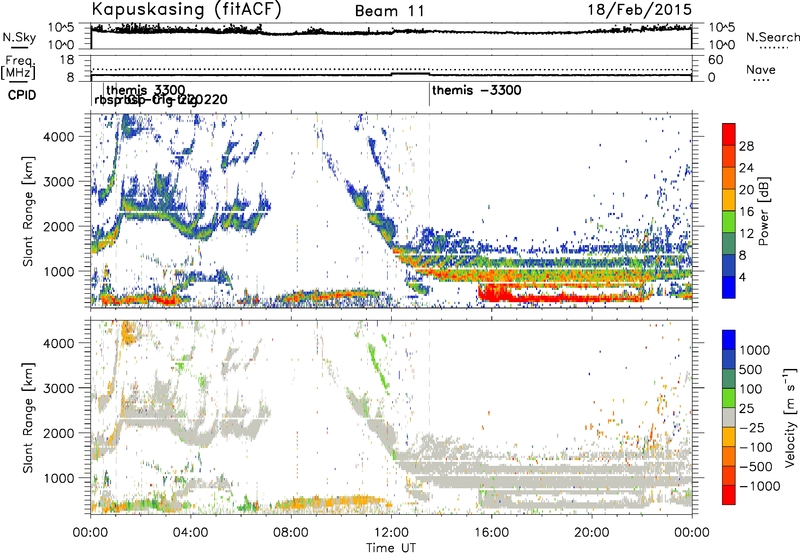The width and height of the screenshot is (800, 554).
Task: Click the 'Power [dB]' colorbar label
Action: pyautogui.click(x=763, y=211)
